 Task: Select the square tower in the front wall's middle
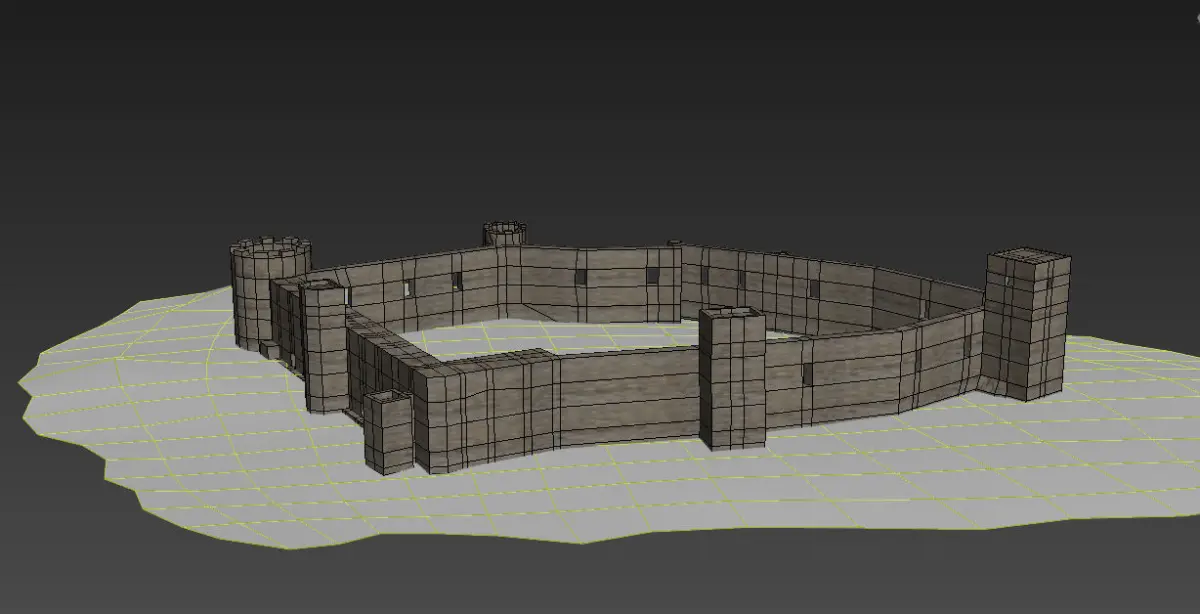(732, 378)
